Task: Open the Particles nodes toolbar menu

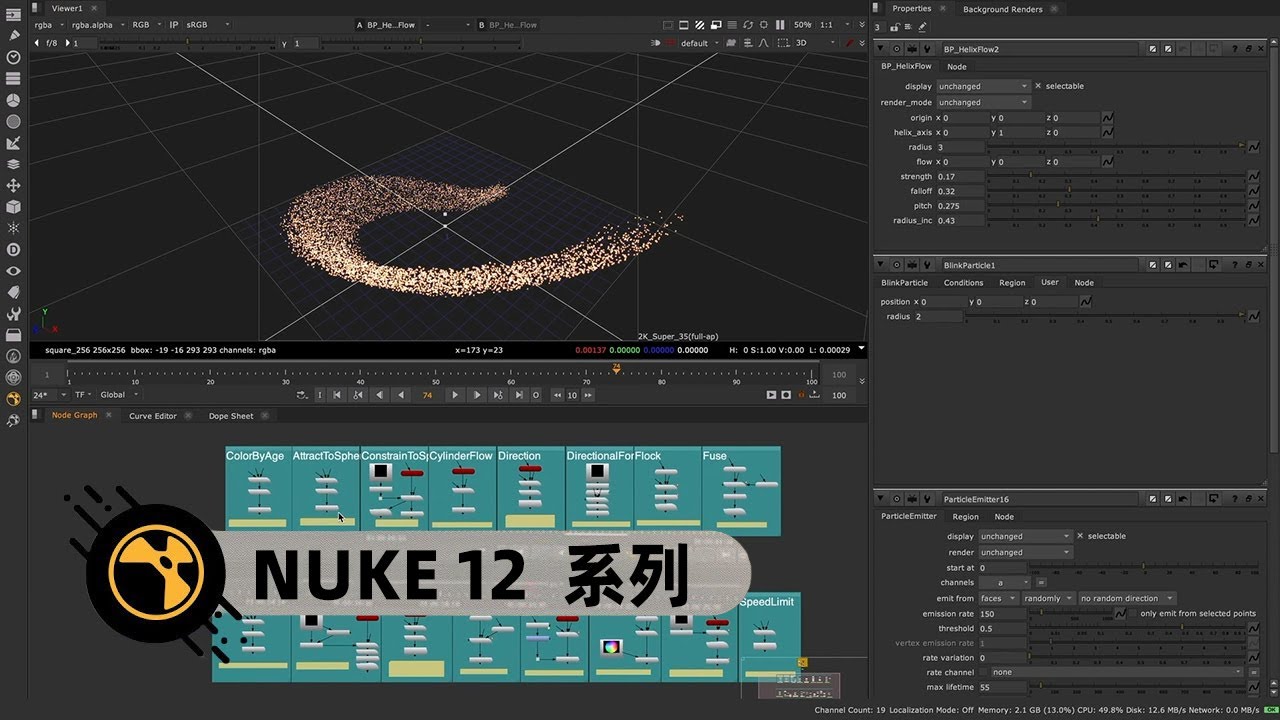Action: pos(14,228)
